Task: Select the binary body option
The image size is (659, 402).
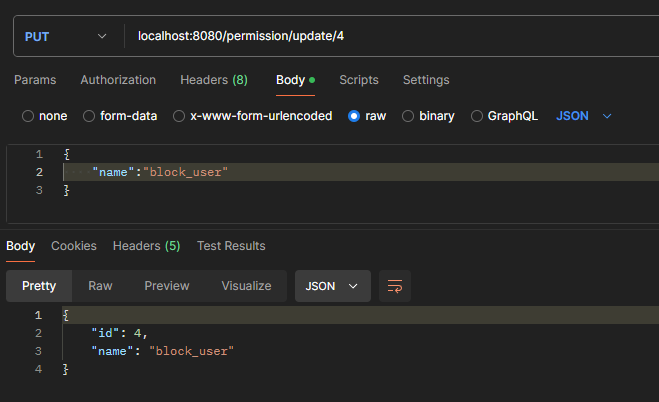Action: (408, 116)
